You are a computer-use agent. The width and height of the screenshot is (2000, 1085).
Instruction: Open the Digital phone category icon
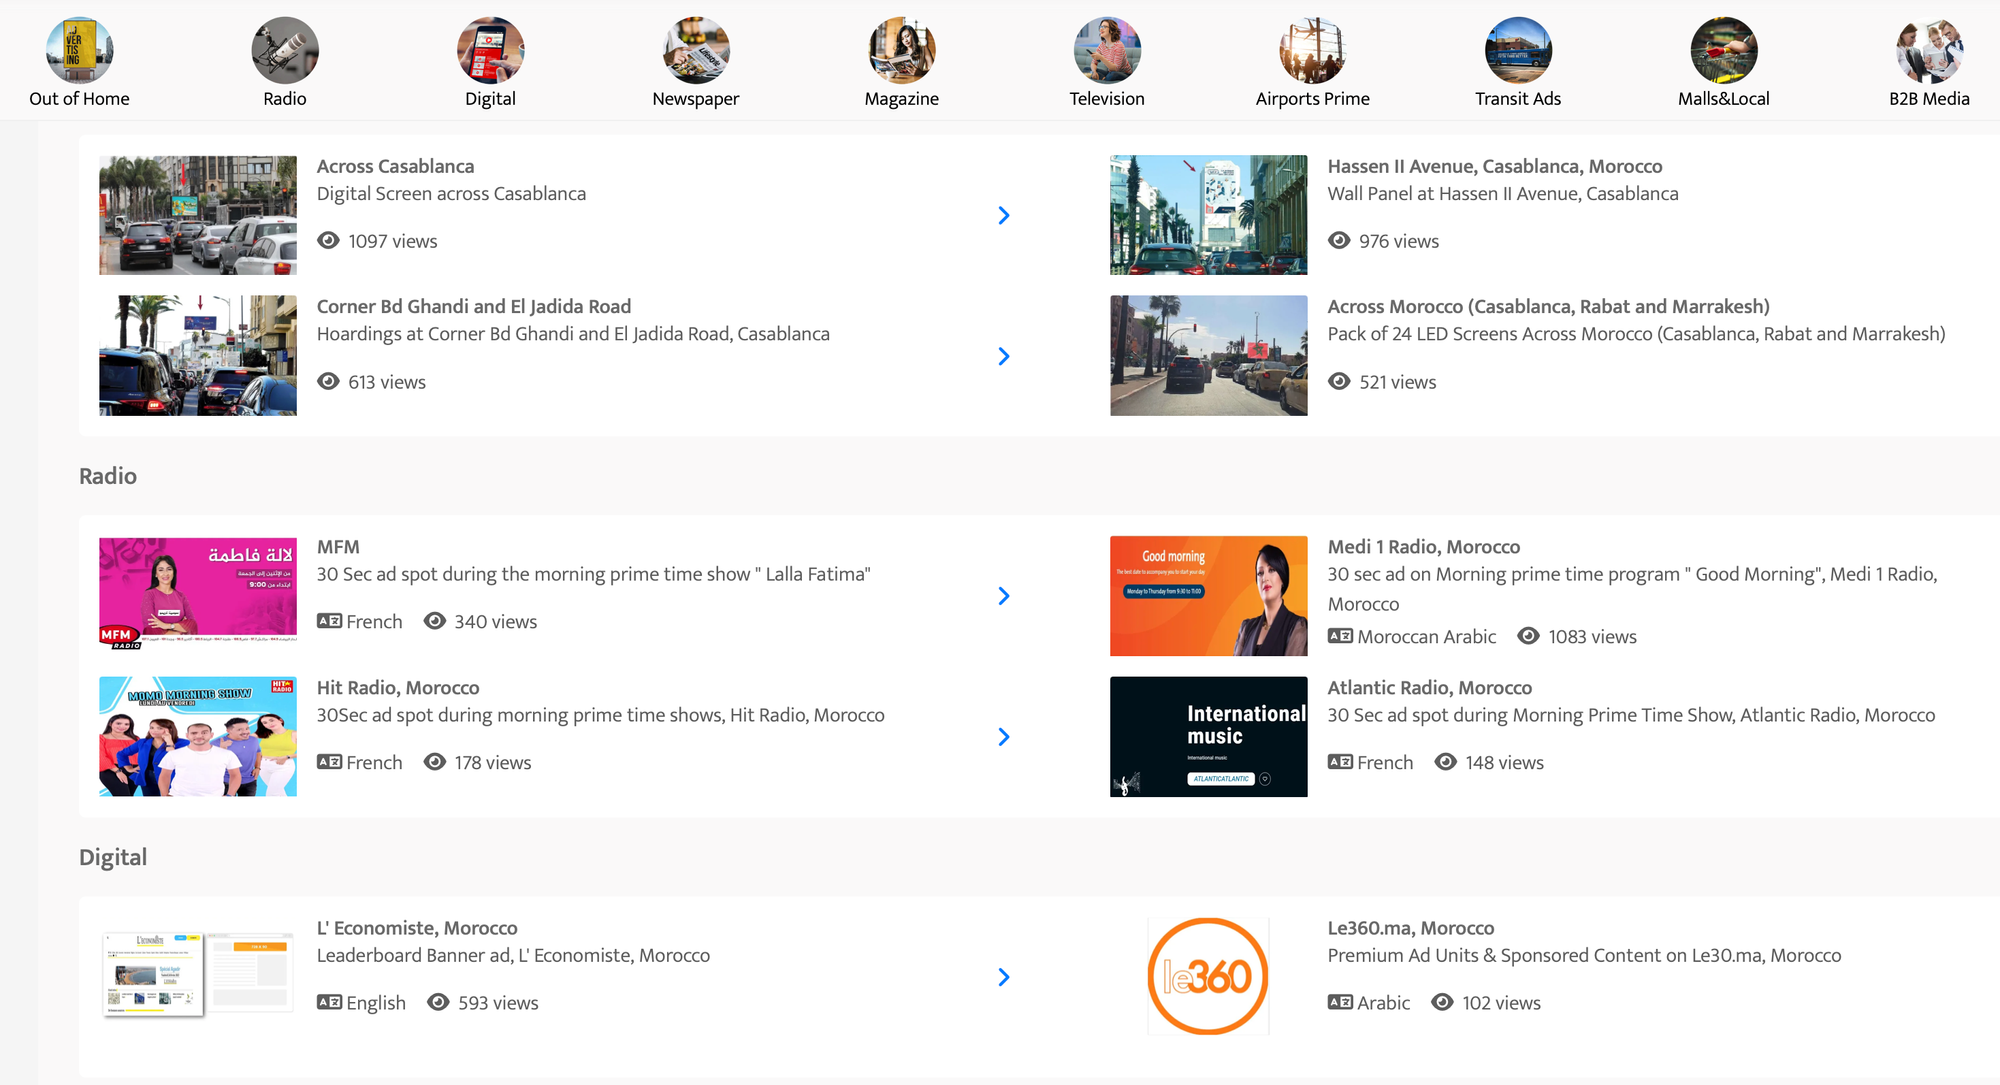(x=490, y=50)
